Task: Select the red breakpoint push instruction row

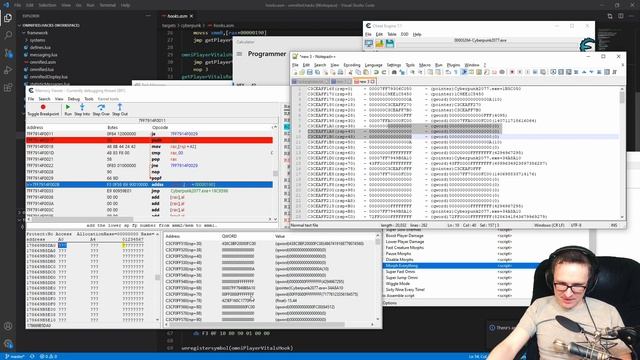Action: point(149,140)
